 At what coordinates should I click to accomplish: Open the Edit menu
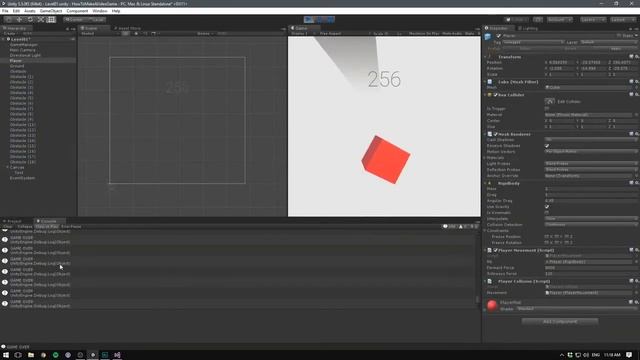point(16,11)
